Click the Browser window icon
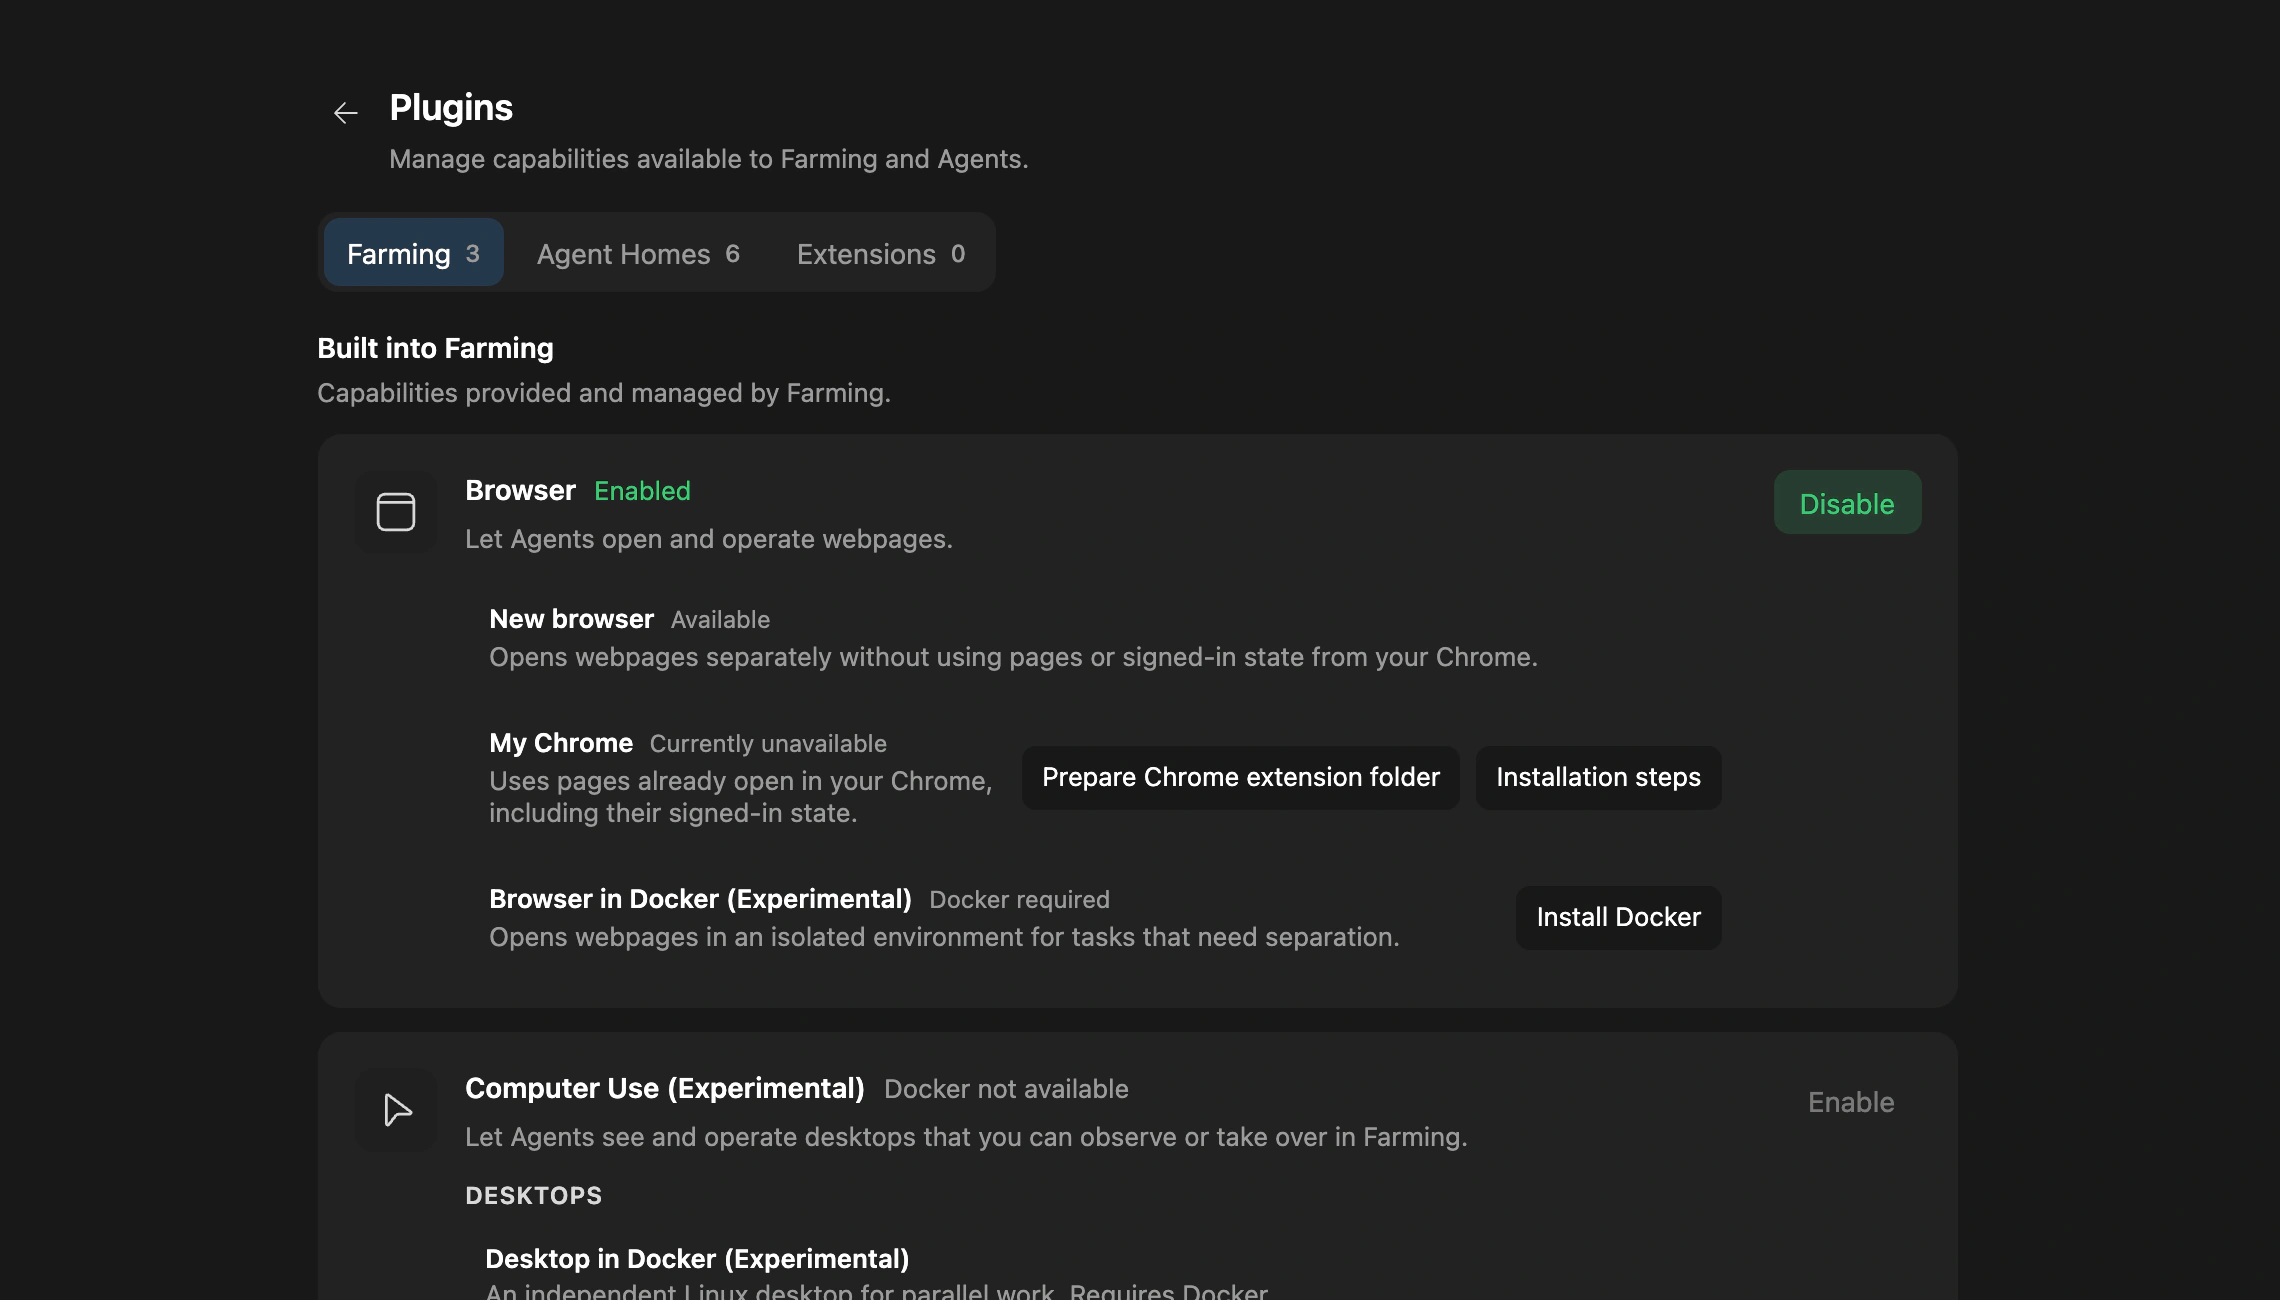The height and width of the screenshot is (1300, 2280). click(x=396, y=512)
